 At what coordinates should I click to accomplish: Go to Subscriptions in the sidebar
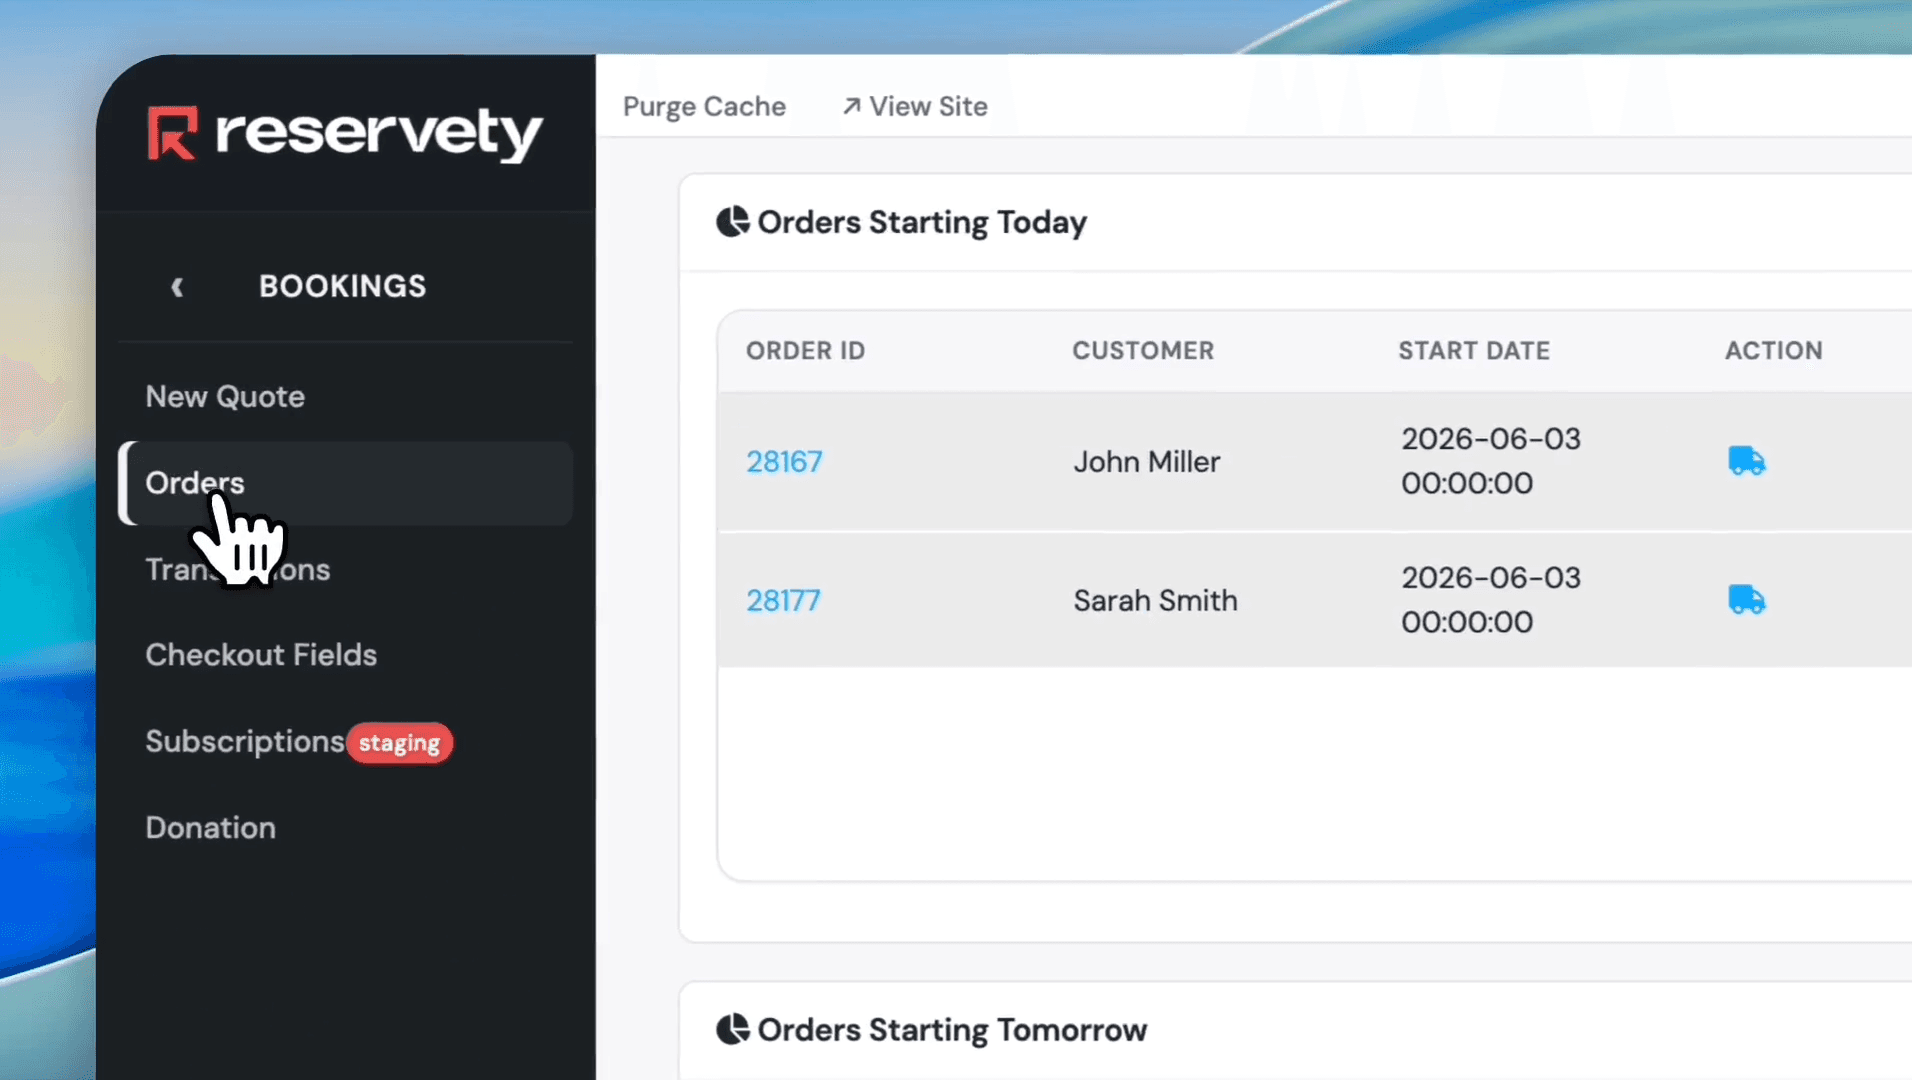[x=245, y=742]
